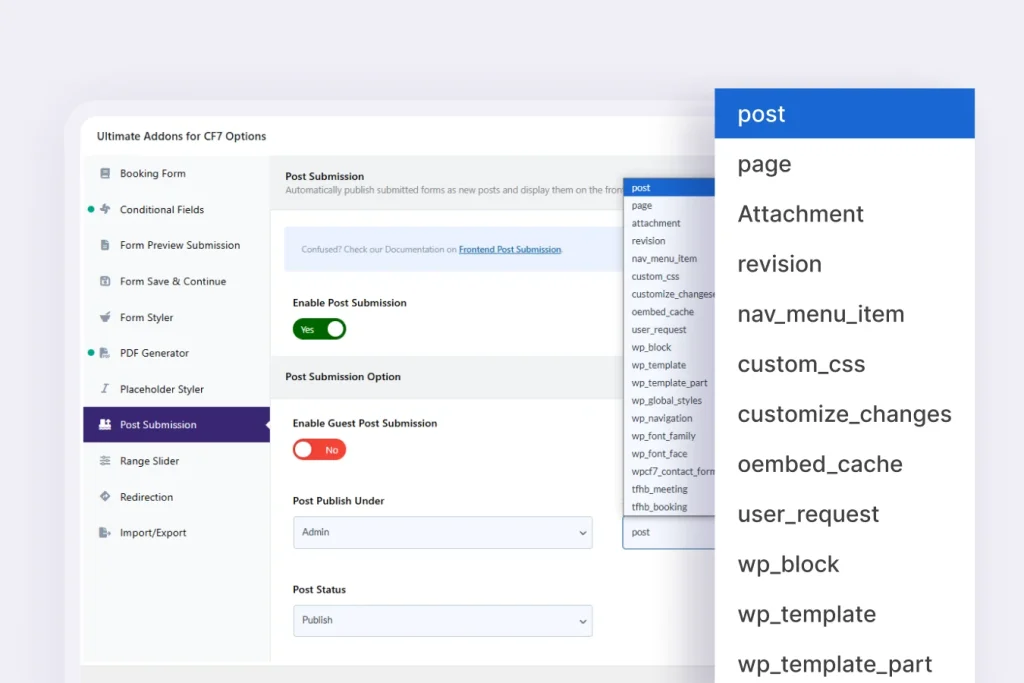This screenshot has width=1024, height=683.
Task: Click 'Ultimate Addons for CF7 Options' title
Action: (182, 136)
